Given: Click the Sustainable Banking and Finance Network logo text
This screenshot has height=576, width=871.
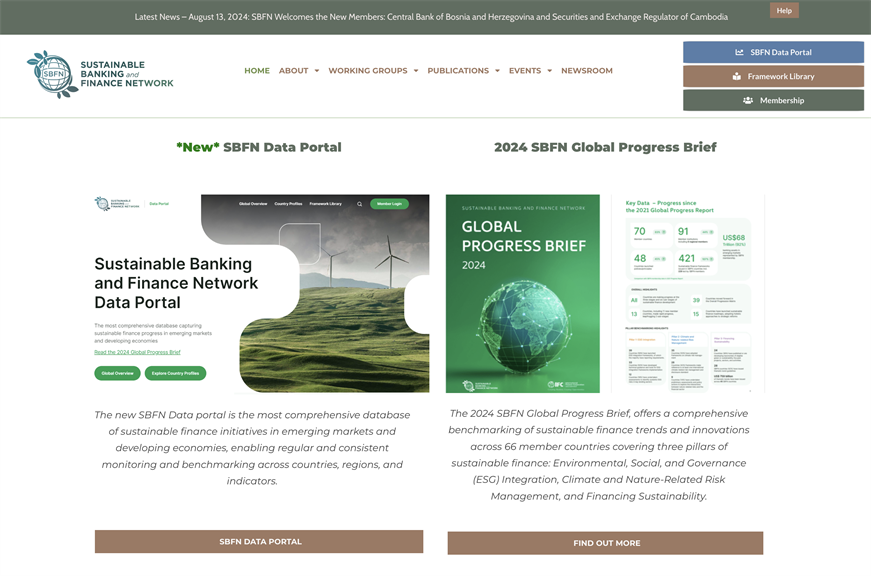Looking at the screenshot, I should coord(127,74).
